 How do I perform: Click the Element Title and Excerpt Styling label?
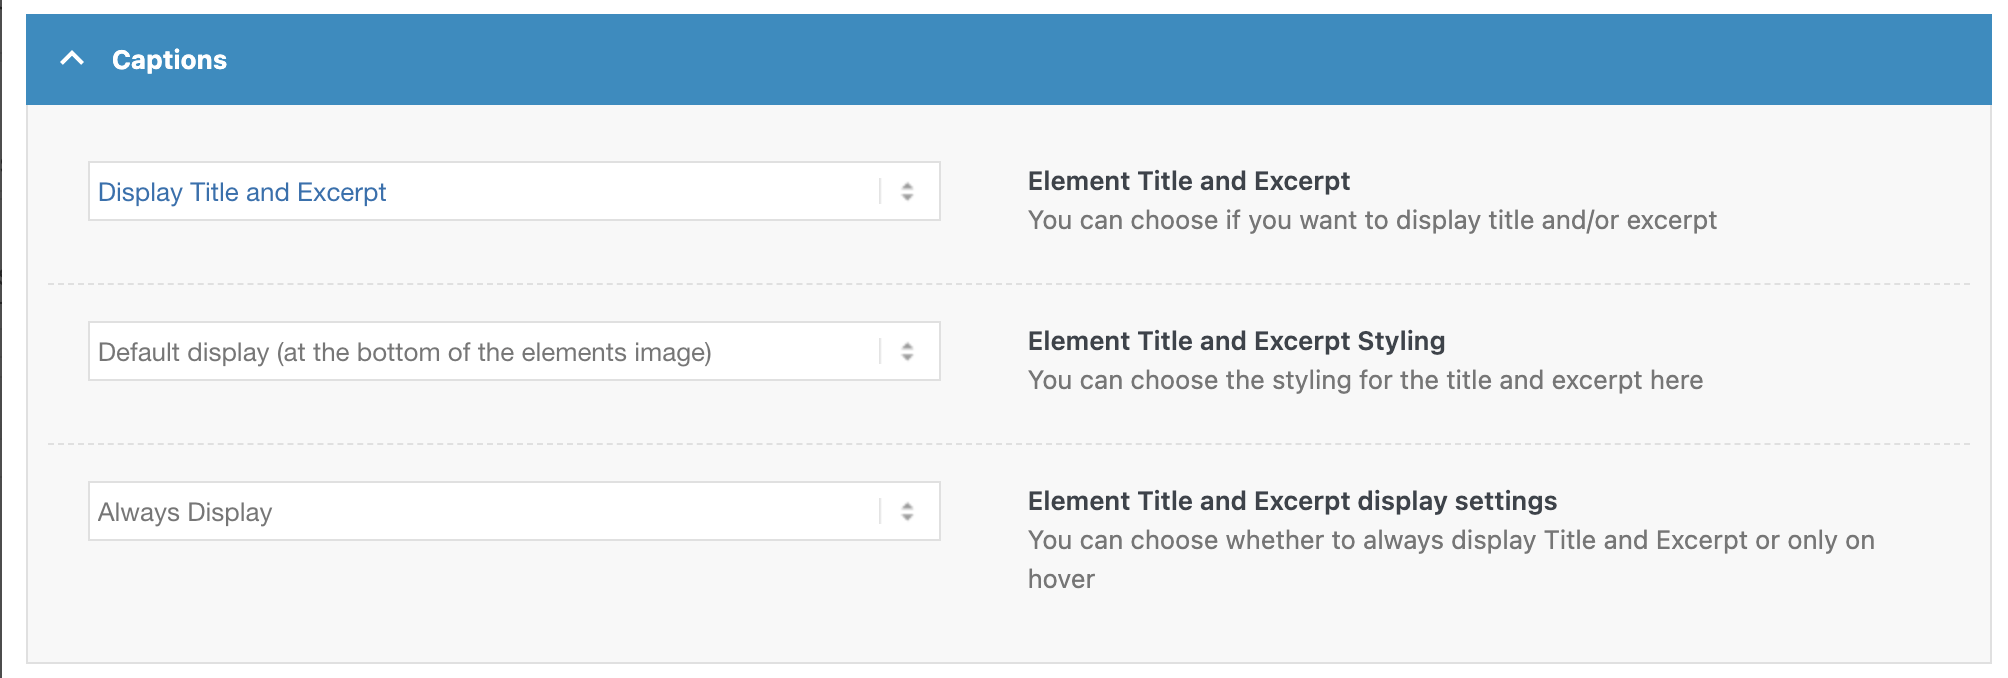(x=1236, y=341)
